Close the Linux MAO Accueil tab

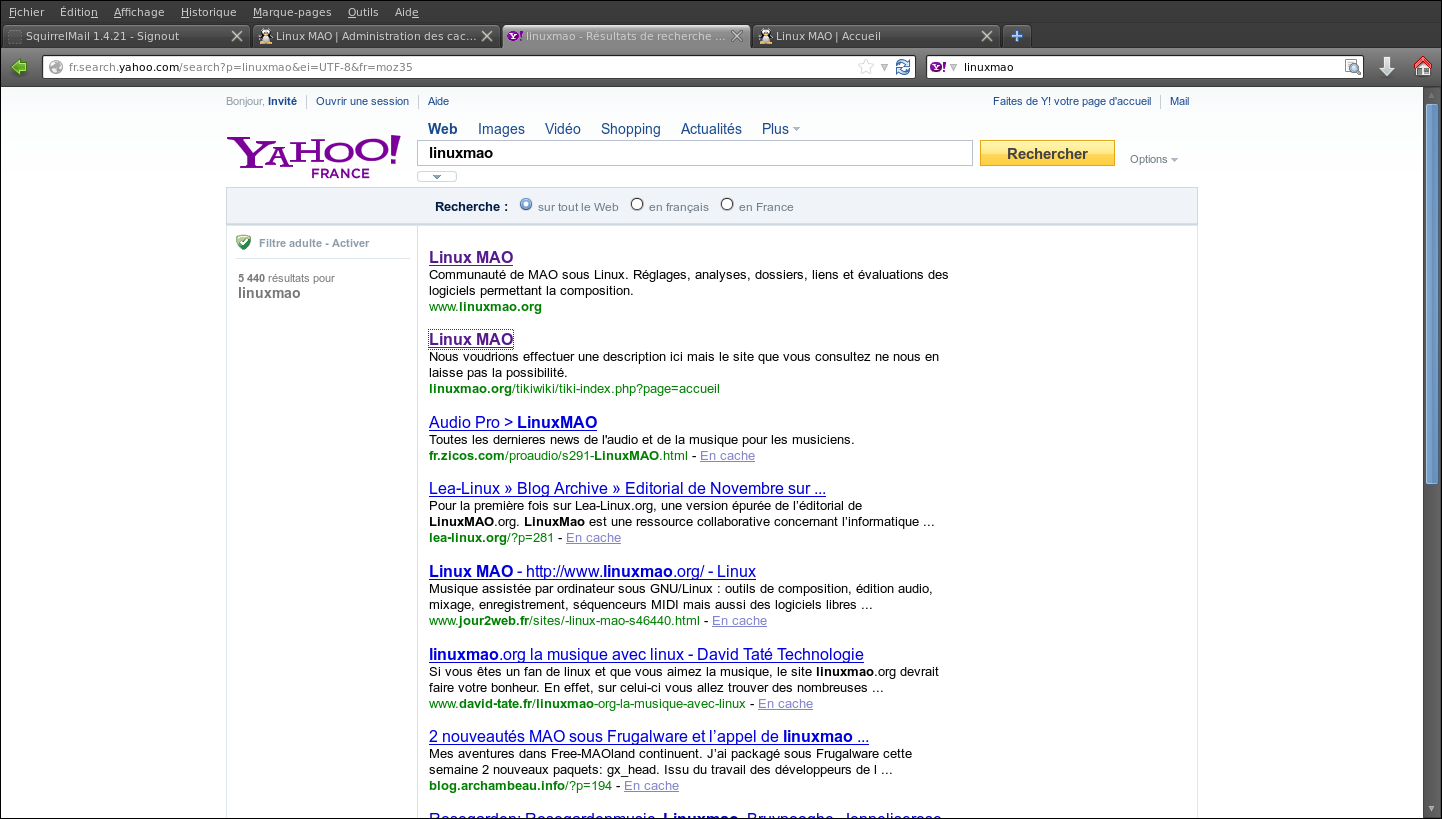987,36
